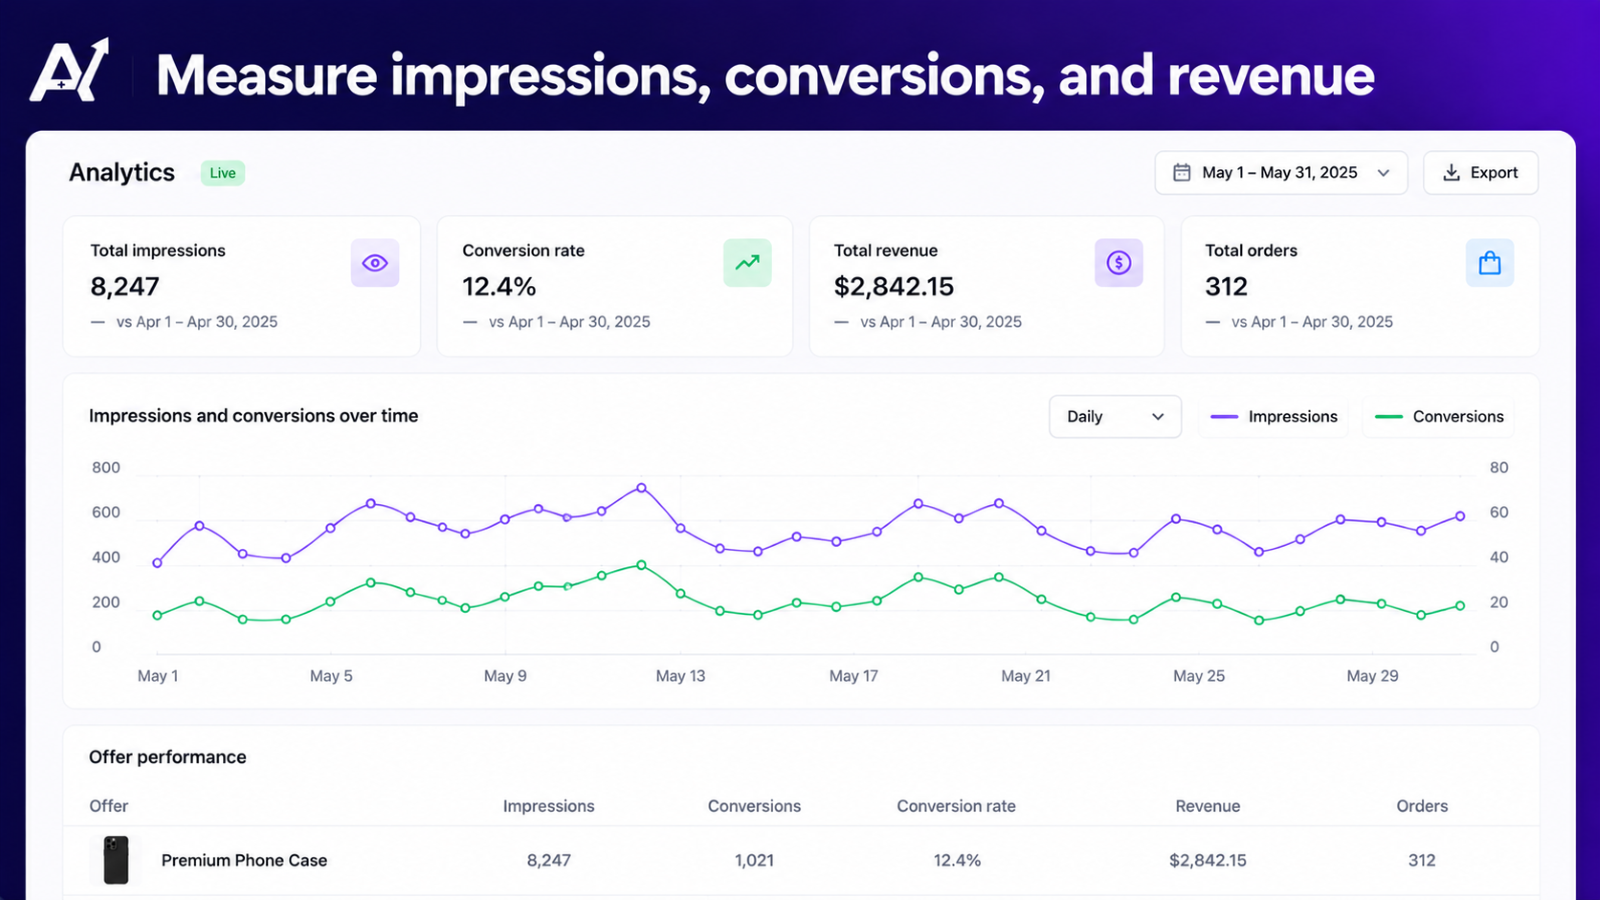1600x900 pixels.
Task: Toggle the Conversions series in chart legend
Action: (1439, 416)
